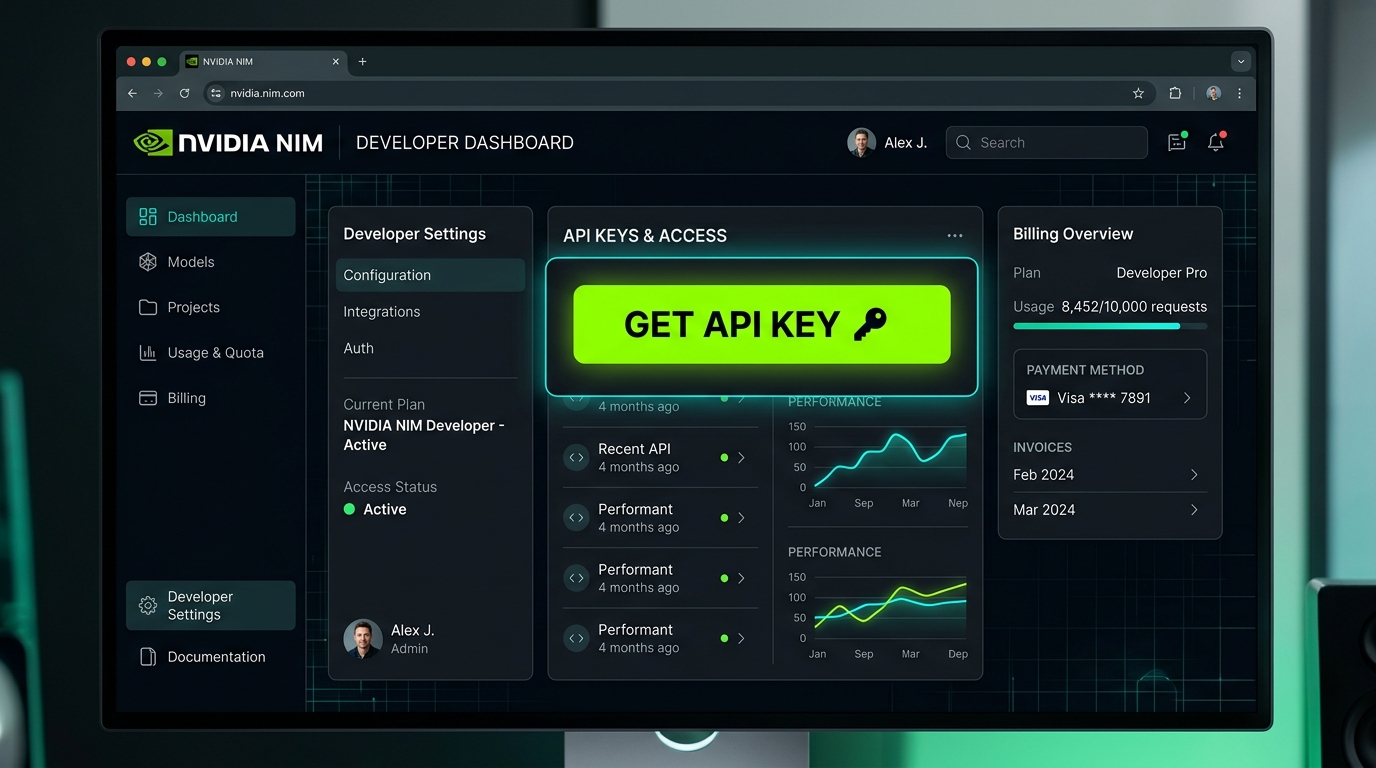This screenshot has width=1376, height=768.
Task: Click the Billing card icon
Action: pyautogui.click(x=148, y=398)
